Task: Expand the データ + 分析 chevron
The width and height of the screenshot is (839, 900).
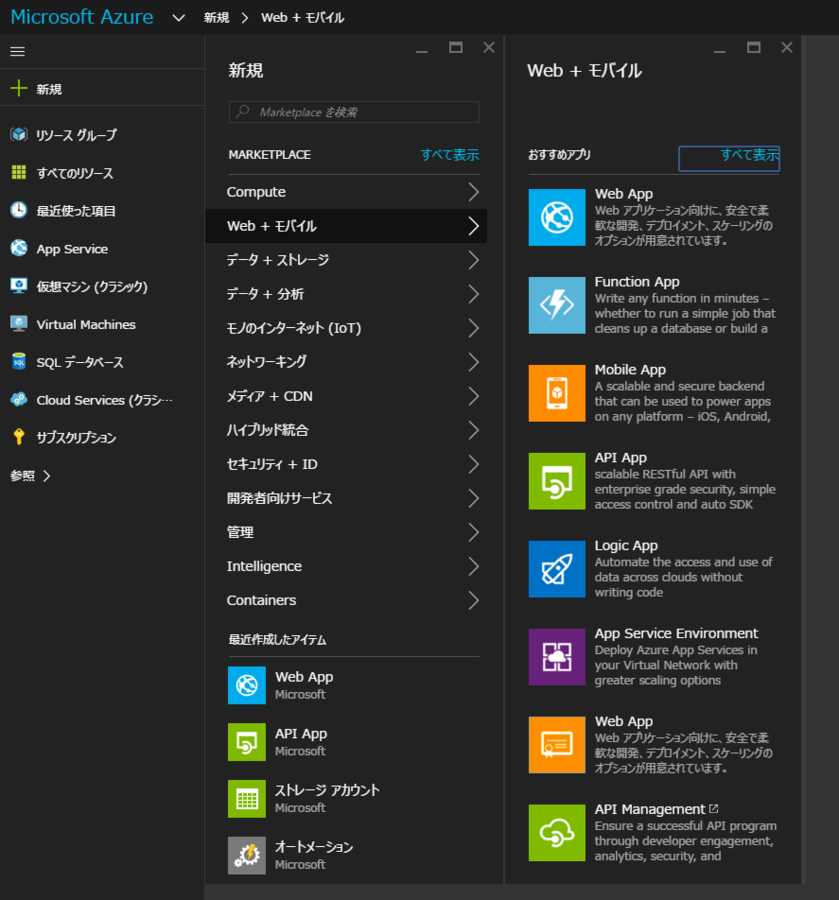Action: pos(473,294)
